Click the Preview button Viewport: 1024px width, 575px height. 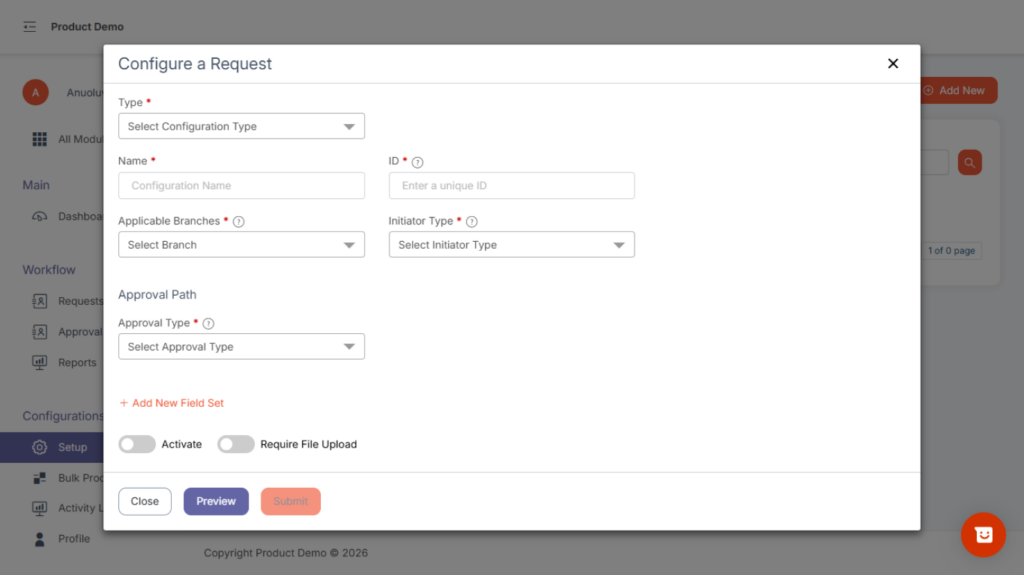point(216,501)
